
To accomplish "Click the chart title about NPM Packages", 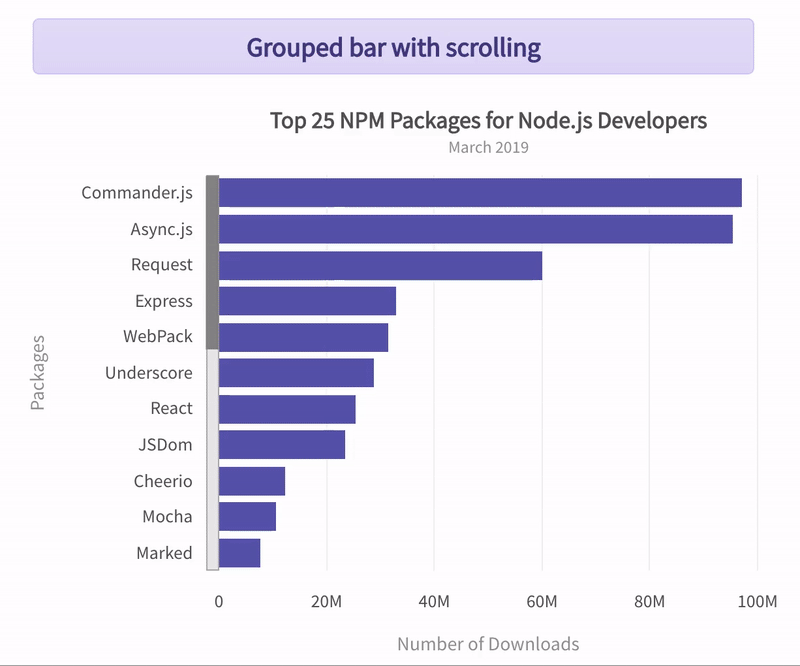I will (x=488, y=121).
